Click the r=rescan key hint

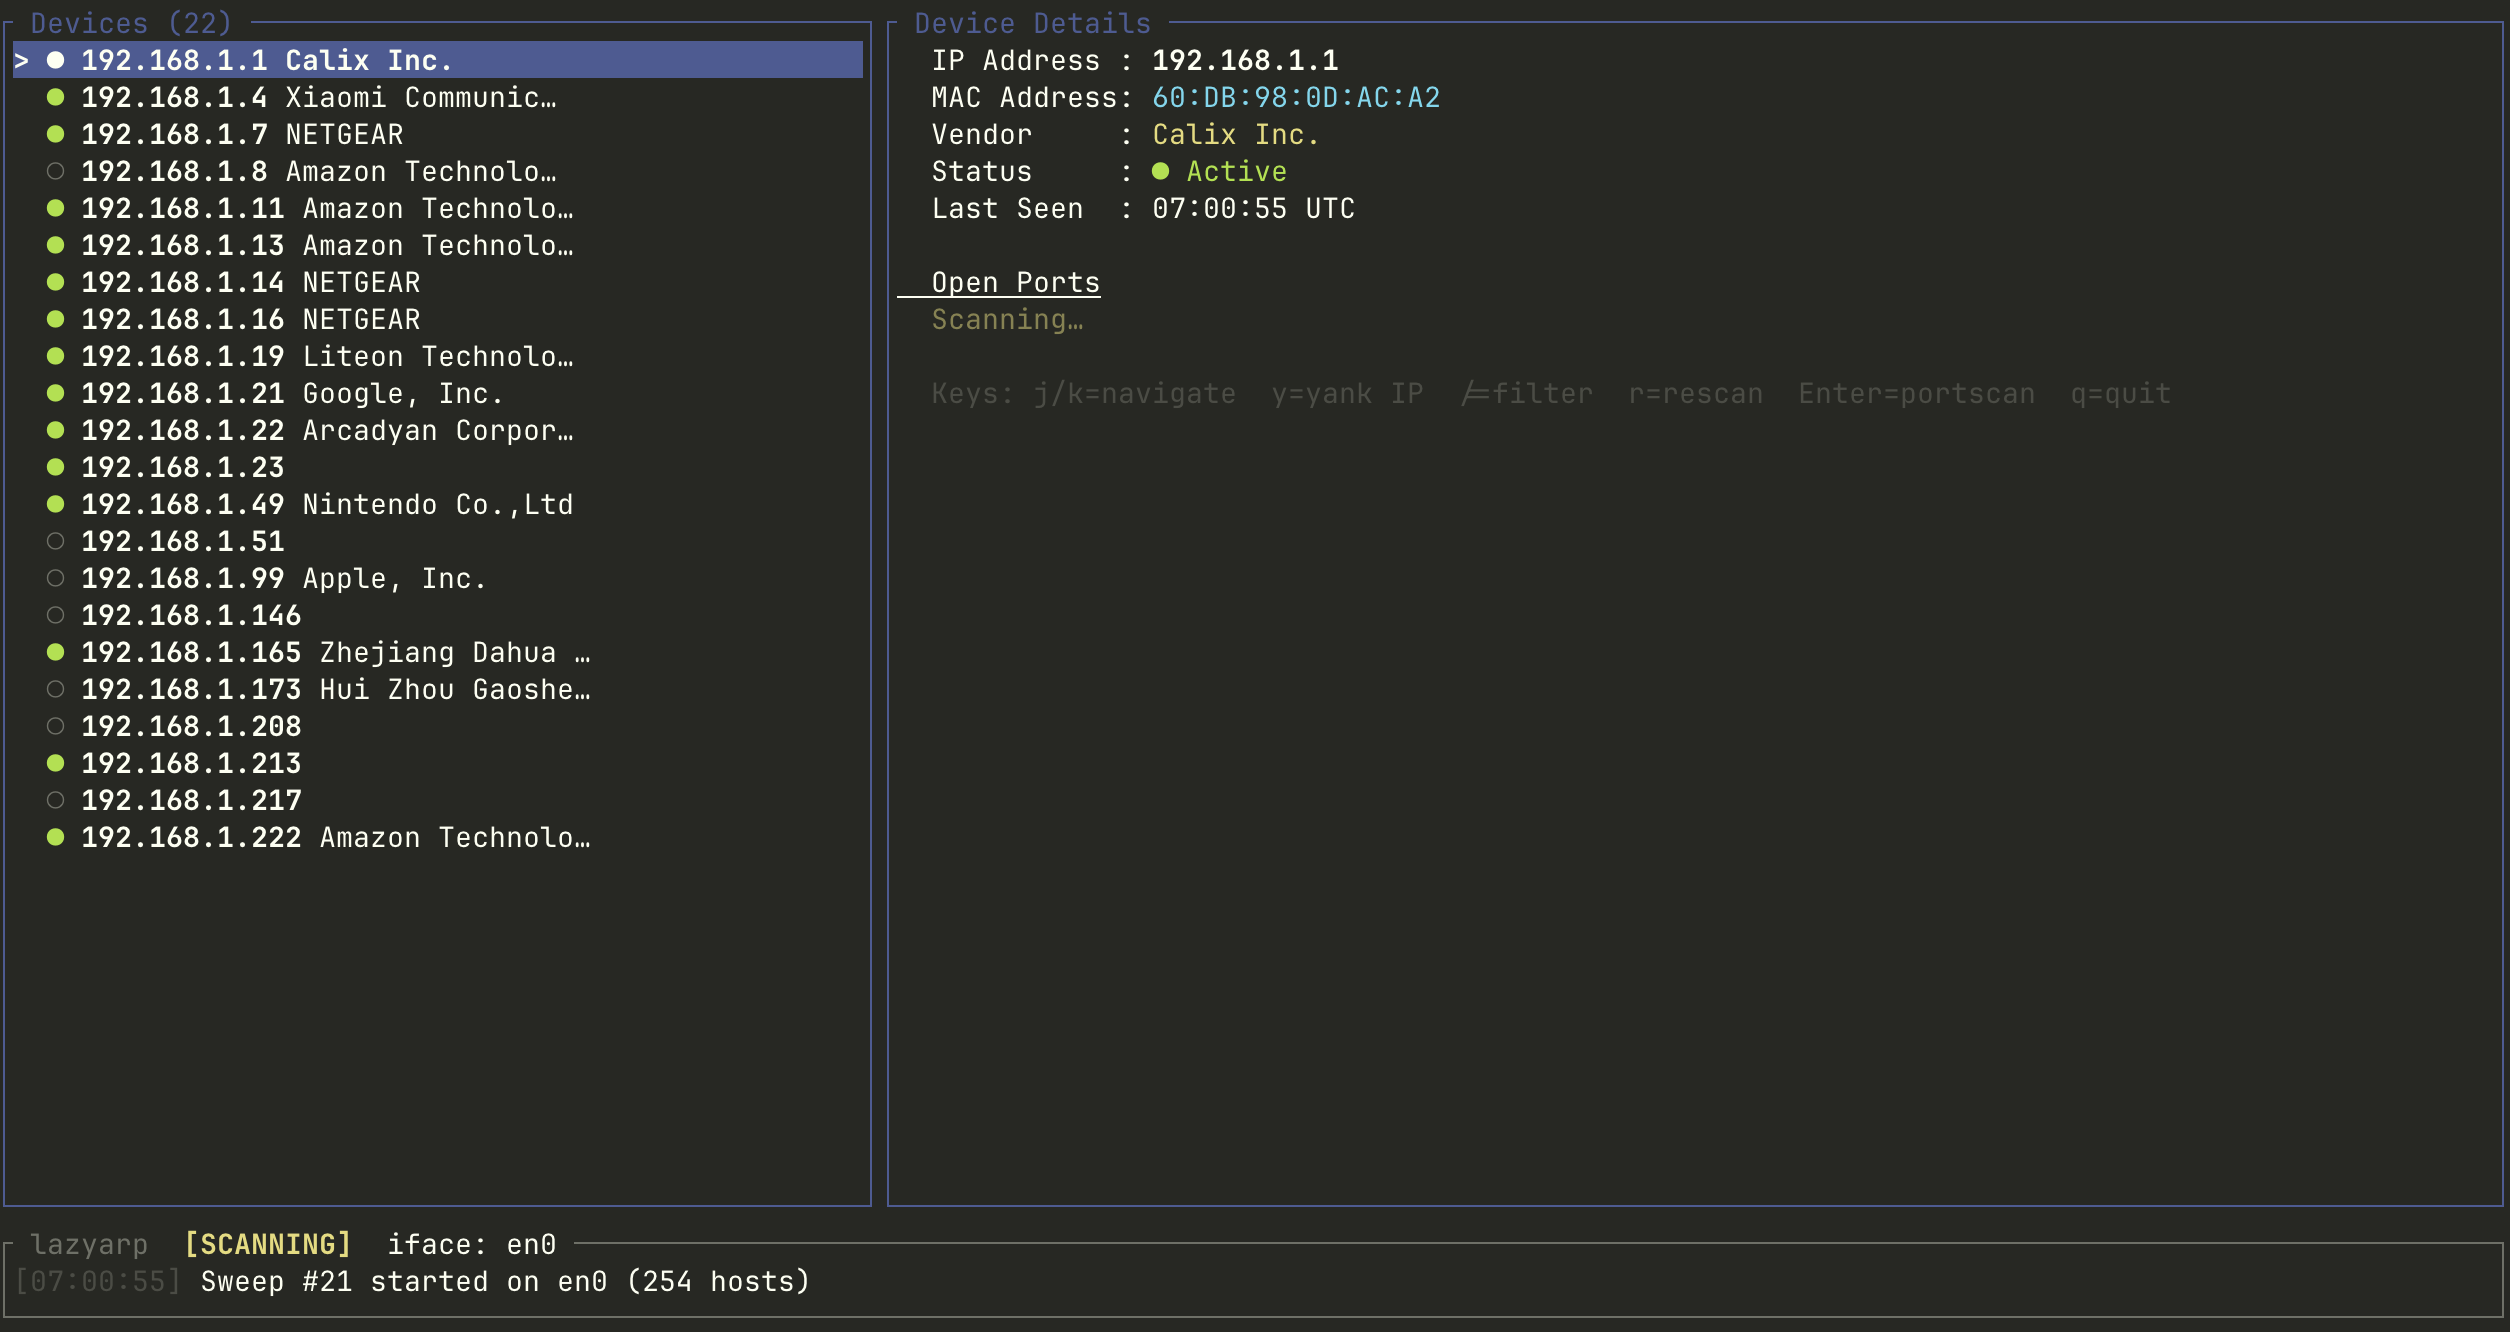pyautogui.click(x=1695, y=393)
